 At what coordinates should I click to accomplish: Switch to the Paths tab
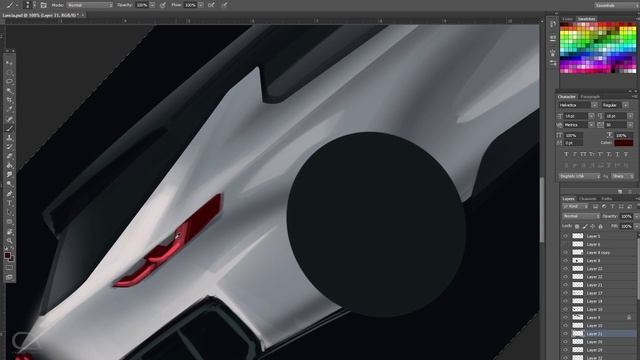[x=607, y=199]
